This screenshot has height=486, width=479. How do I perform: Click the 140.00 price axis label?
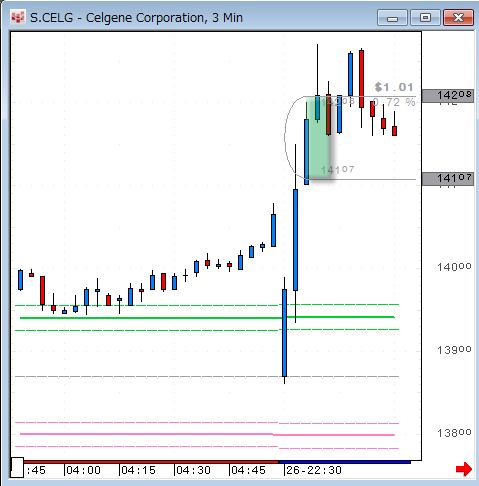tap(454, 267)
